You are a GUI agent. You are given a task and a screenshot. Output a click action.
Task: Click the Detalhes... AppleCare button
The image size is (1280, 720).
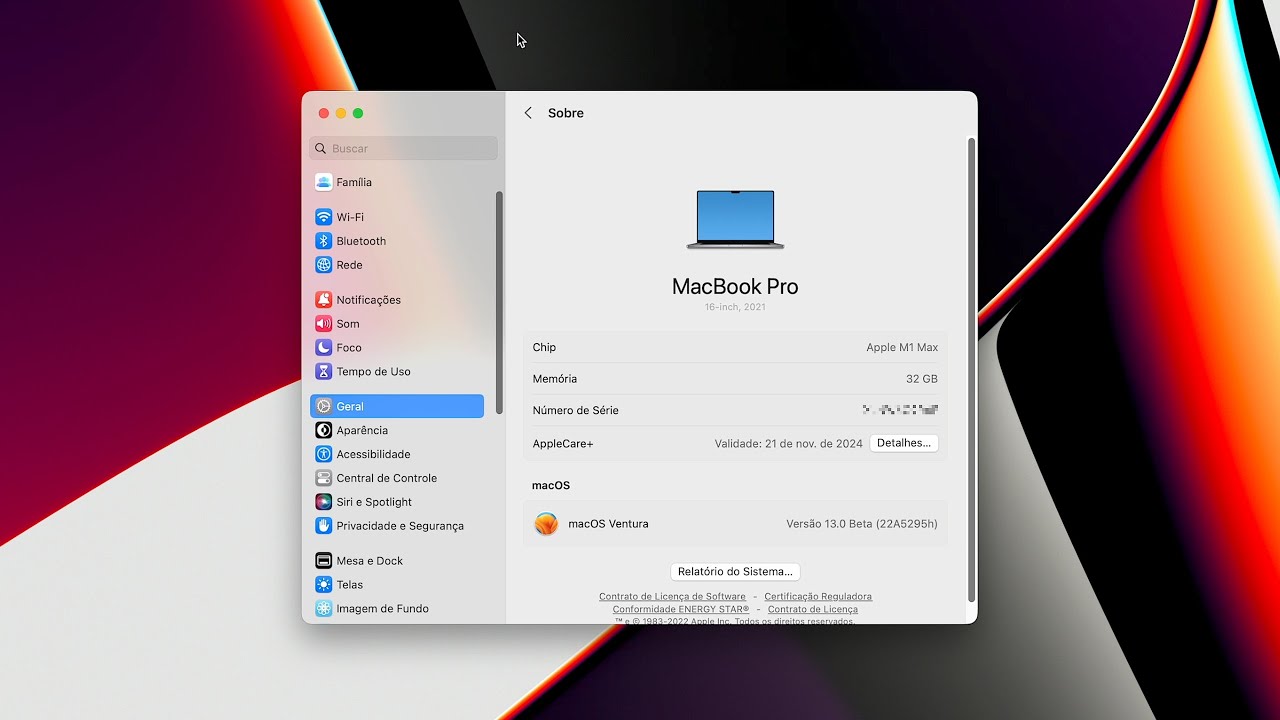coord(904,443)
